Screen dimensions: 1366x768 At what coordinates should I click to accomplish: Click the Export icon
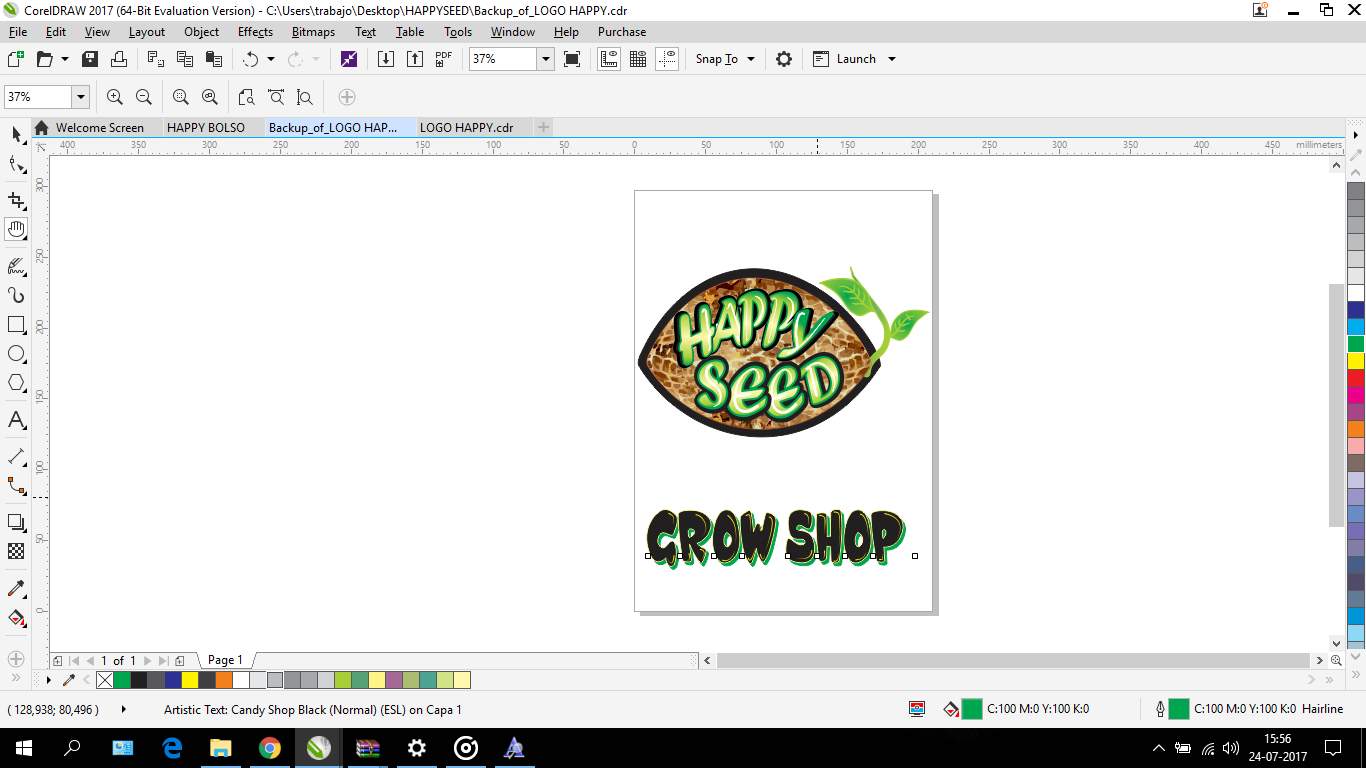pyautogui.click(x=415, y=59)
